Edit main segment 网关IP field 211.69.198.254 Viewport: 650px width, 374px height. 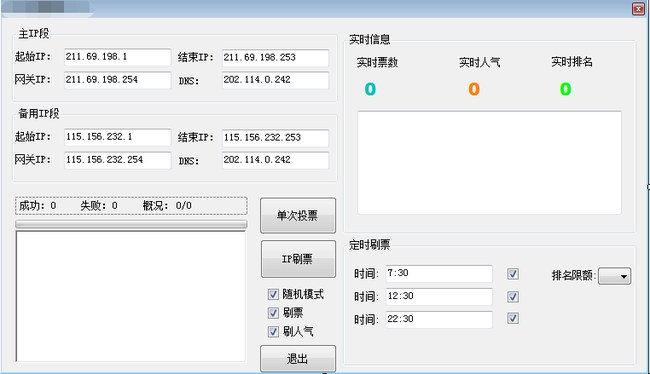pyautogui.click(x=117, y=80)
